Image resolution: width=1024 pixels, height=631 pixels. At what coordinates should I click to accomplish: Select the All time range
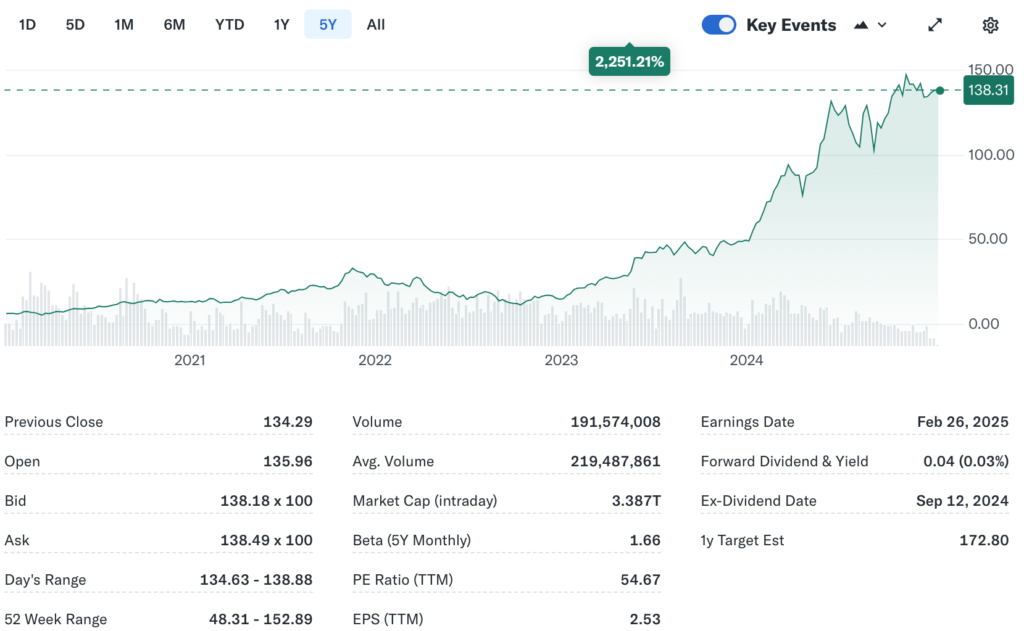tap(375, 24)
